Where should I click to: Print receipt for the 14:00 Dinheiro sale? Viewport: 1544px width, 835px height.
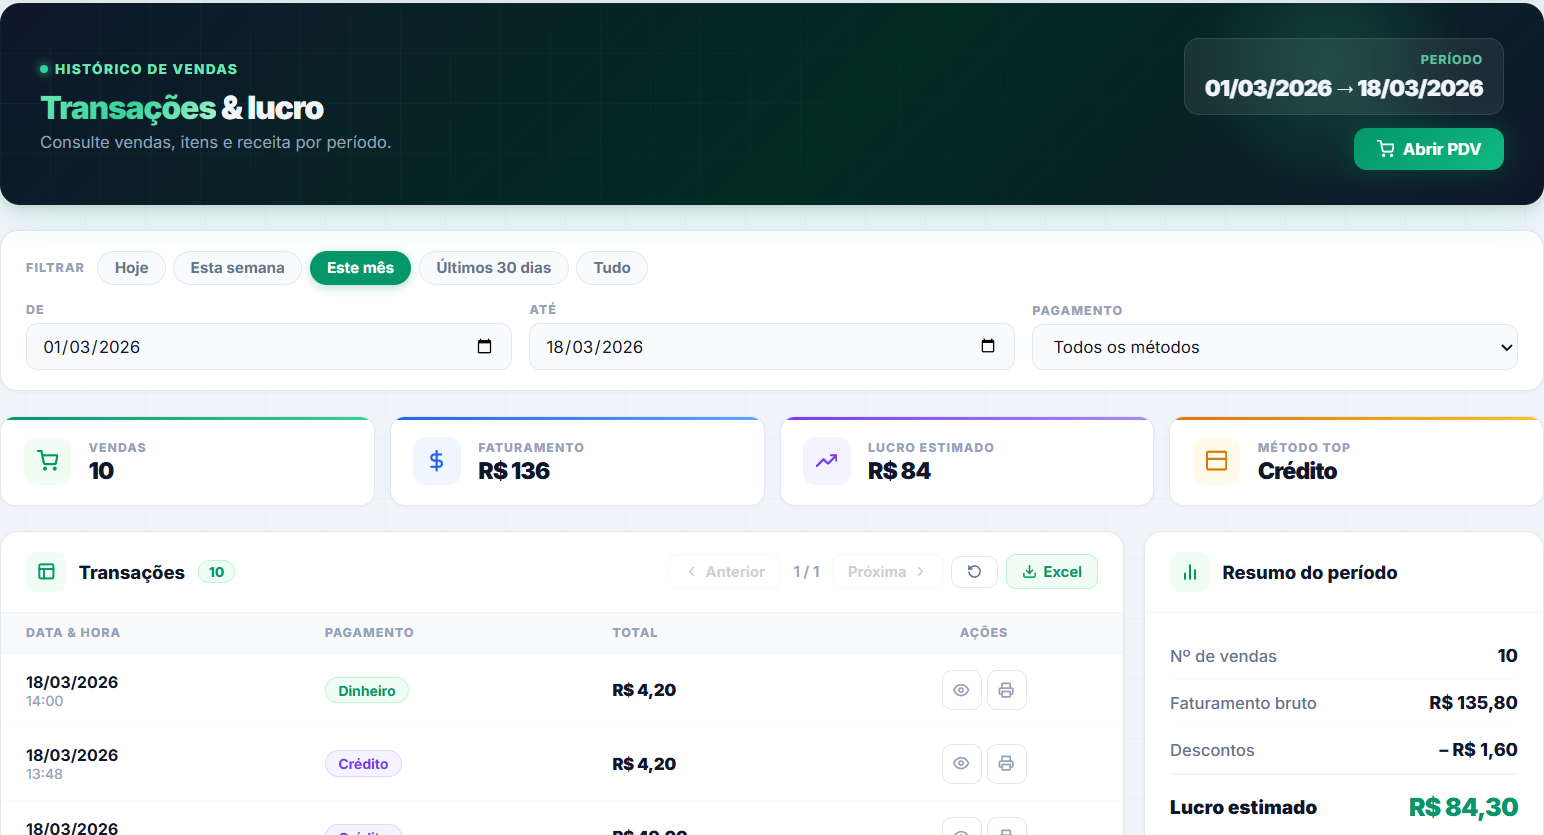pos(1006,690)
